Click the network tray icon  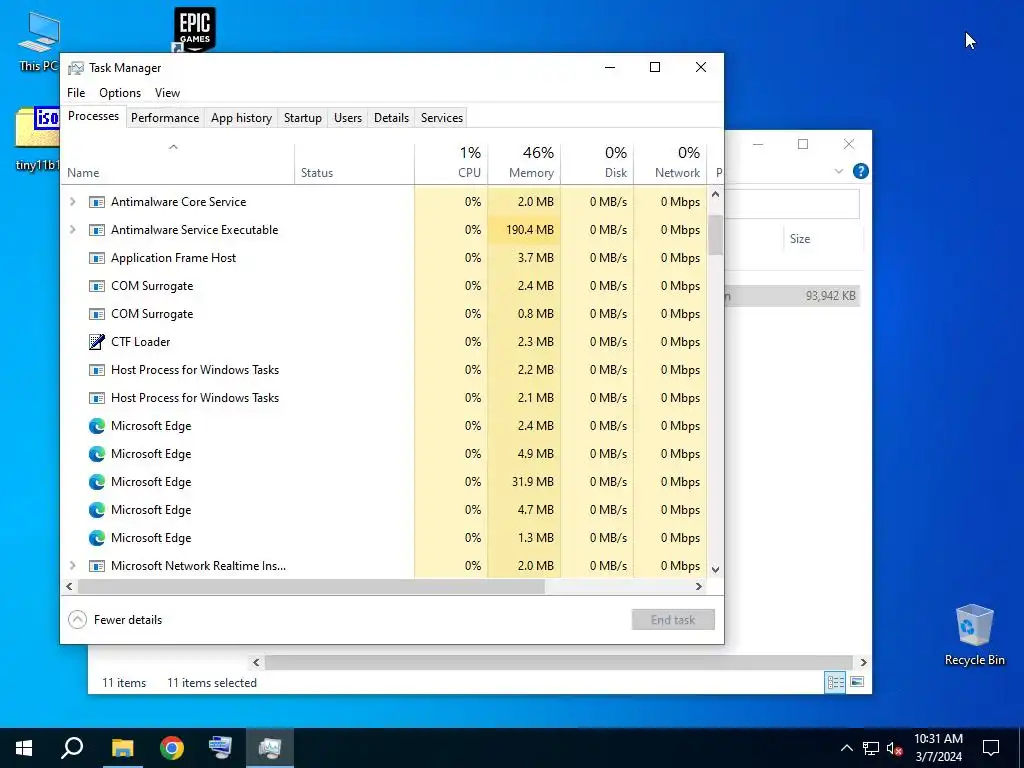(871, 748)
